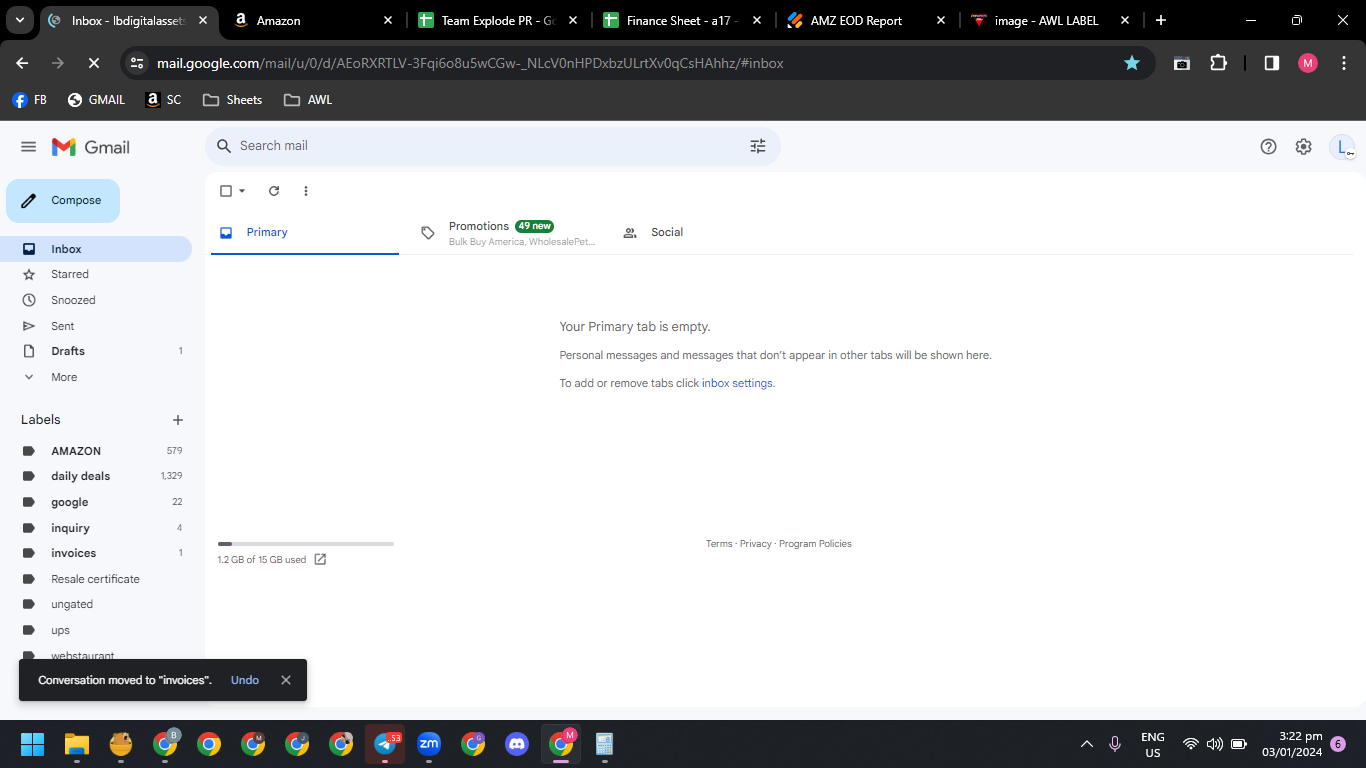Switch to Finance Sheet browser tab
Image resolution: width=1366 pixels, height=768 pixels.
pos(682,20)
